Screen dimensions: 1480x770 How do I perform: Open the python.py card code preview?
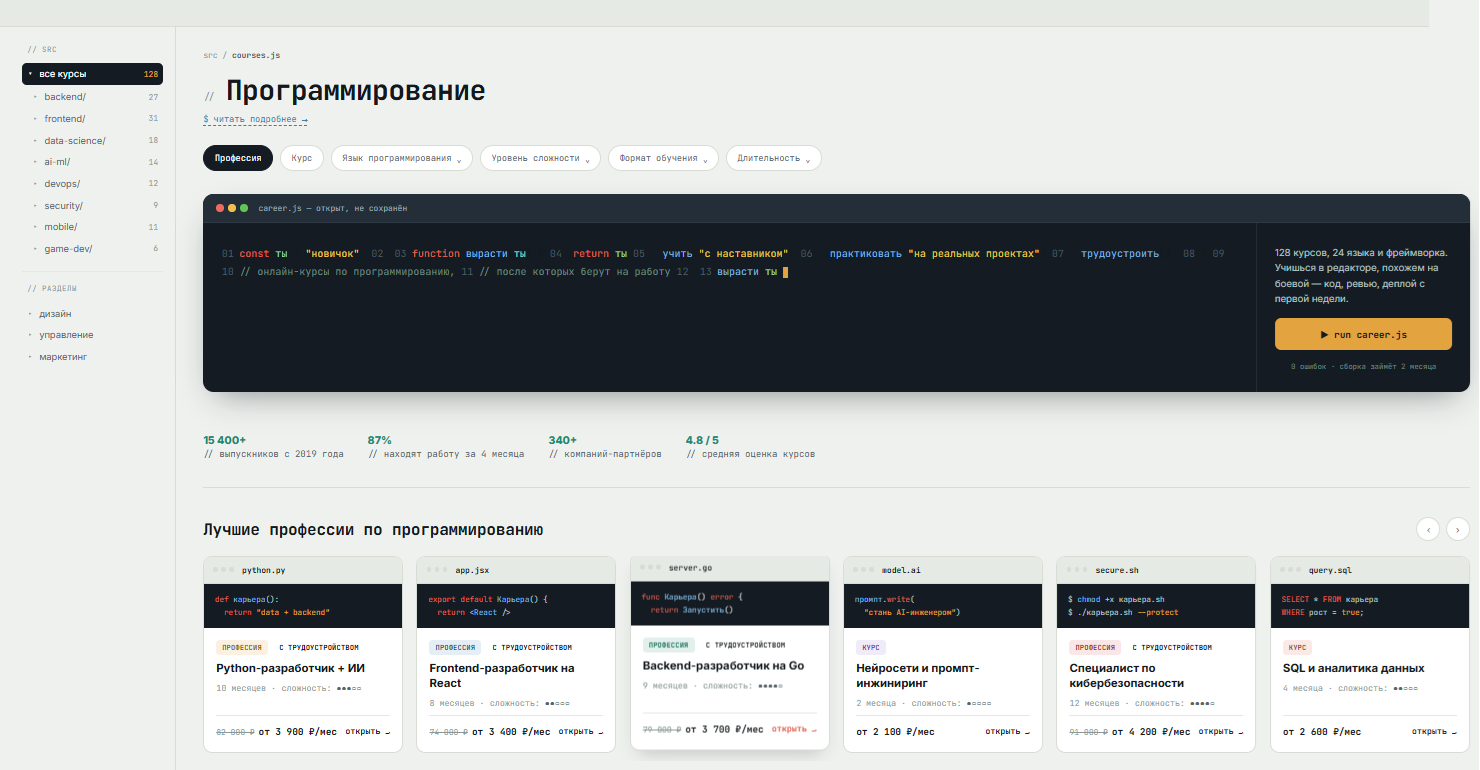[x=305, y=606]
